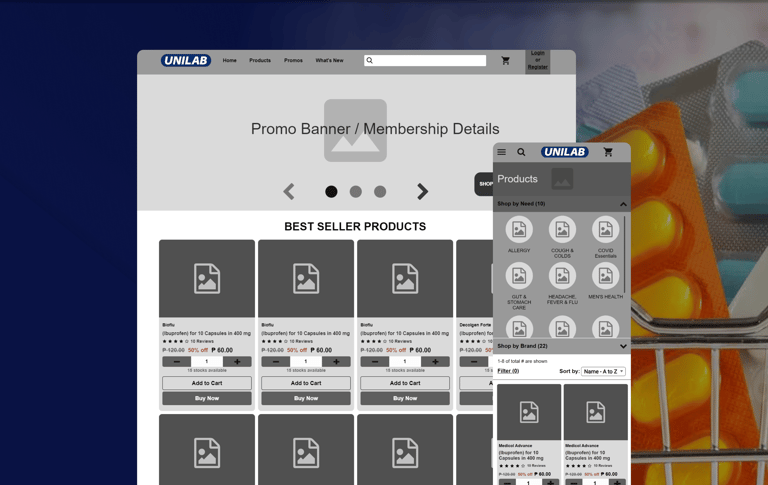This screenshot has height=485, width=768.
Task: Select the first banner carousel dot
Action: pos(331,192)
